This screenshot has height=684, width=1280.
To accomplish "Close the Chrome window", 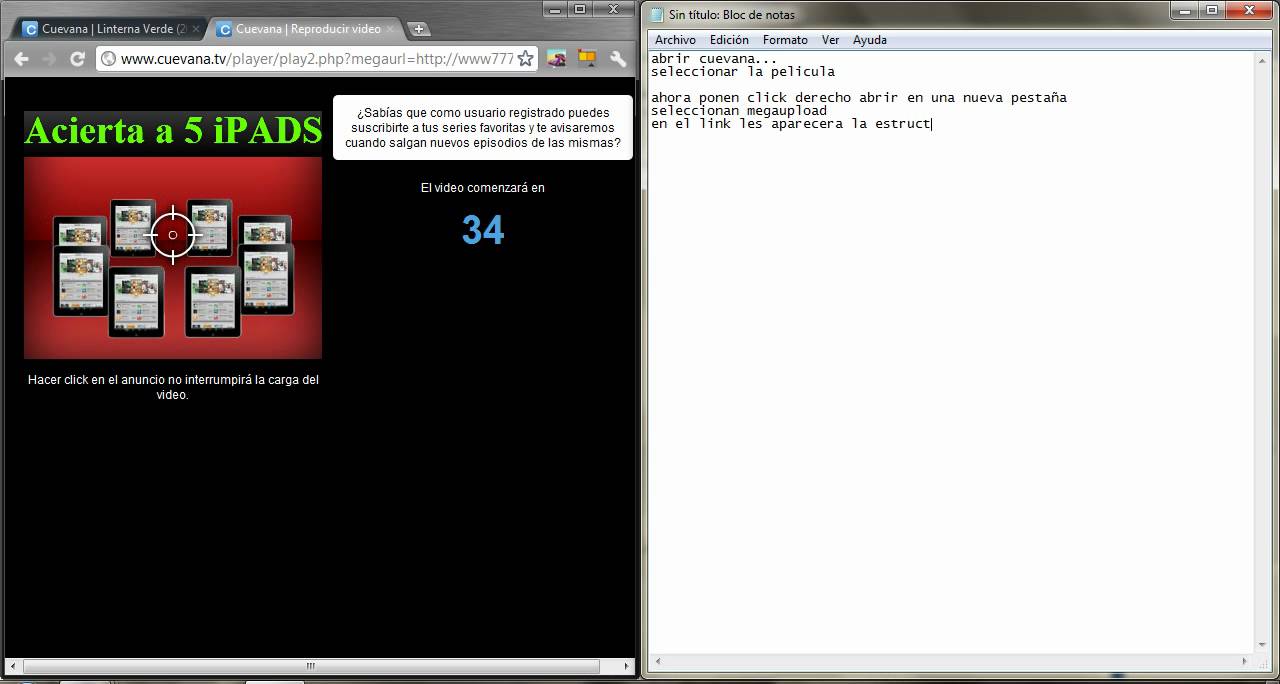I will (x=614, y=9).
